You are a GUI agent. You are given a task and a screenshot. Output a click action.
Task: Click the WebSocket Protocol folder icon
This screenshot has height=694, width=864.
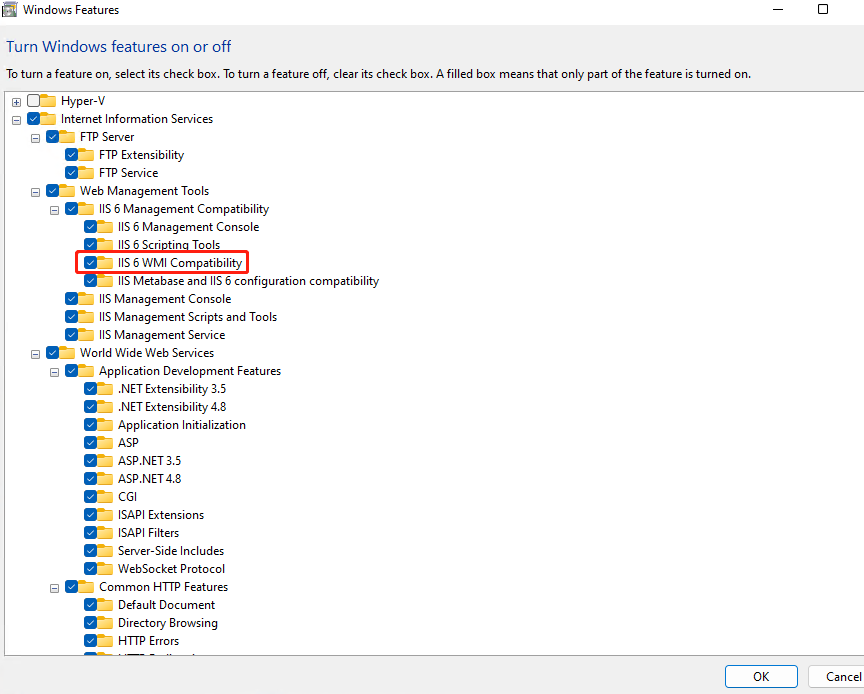105,569
